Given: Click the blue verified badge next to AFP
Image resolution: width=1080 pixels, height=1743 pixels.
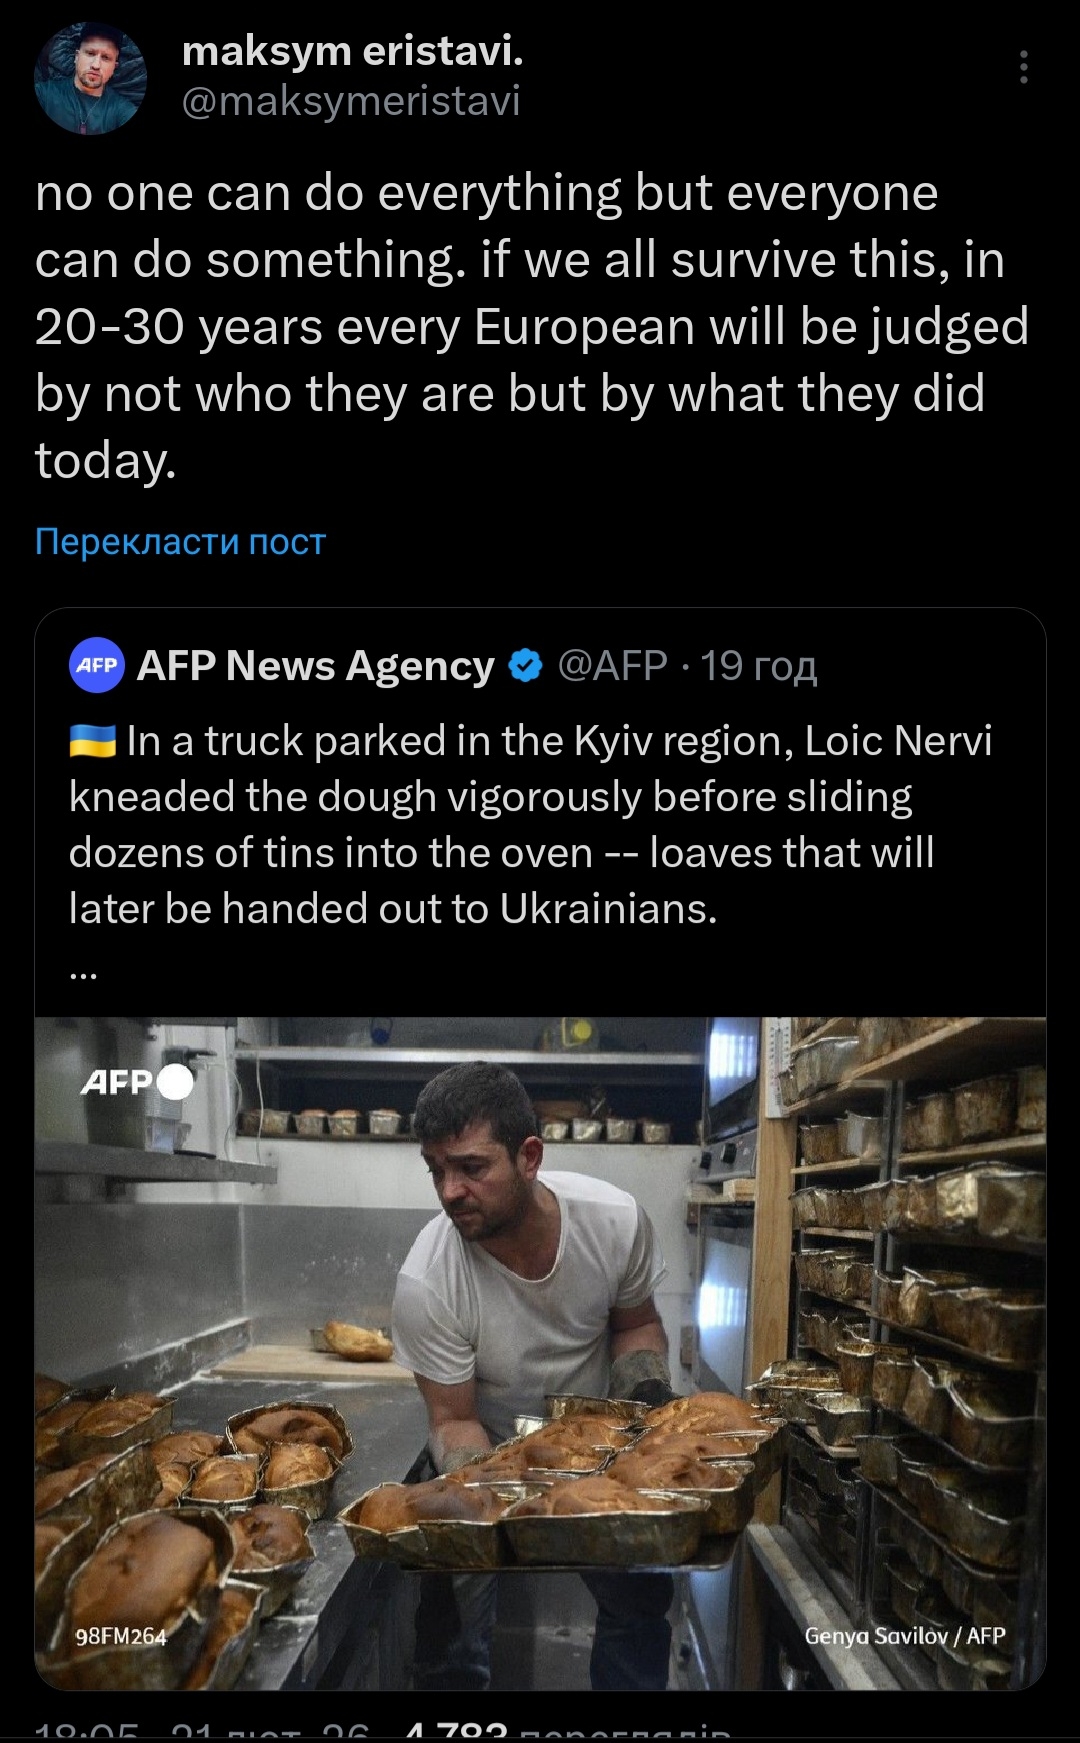Looking at the screenshot, I should [x=526, y=666].
